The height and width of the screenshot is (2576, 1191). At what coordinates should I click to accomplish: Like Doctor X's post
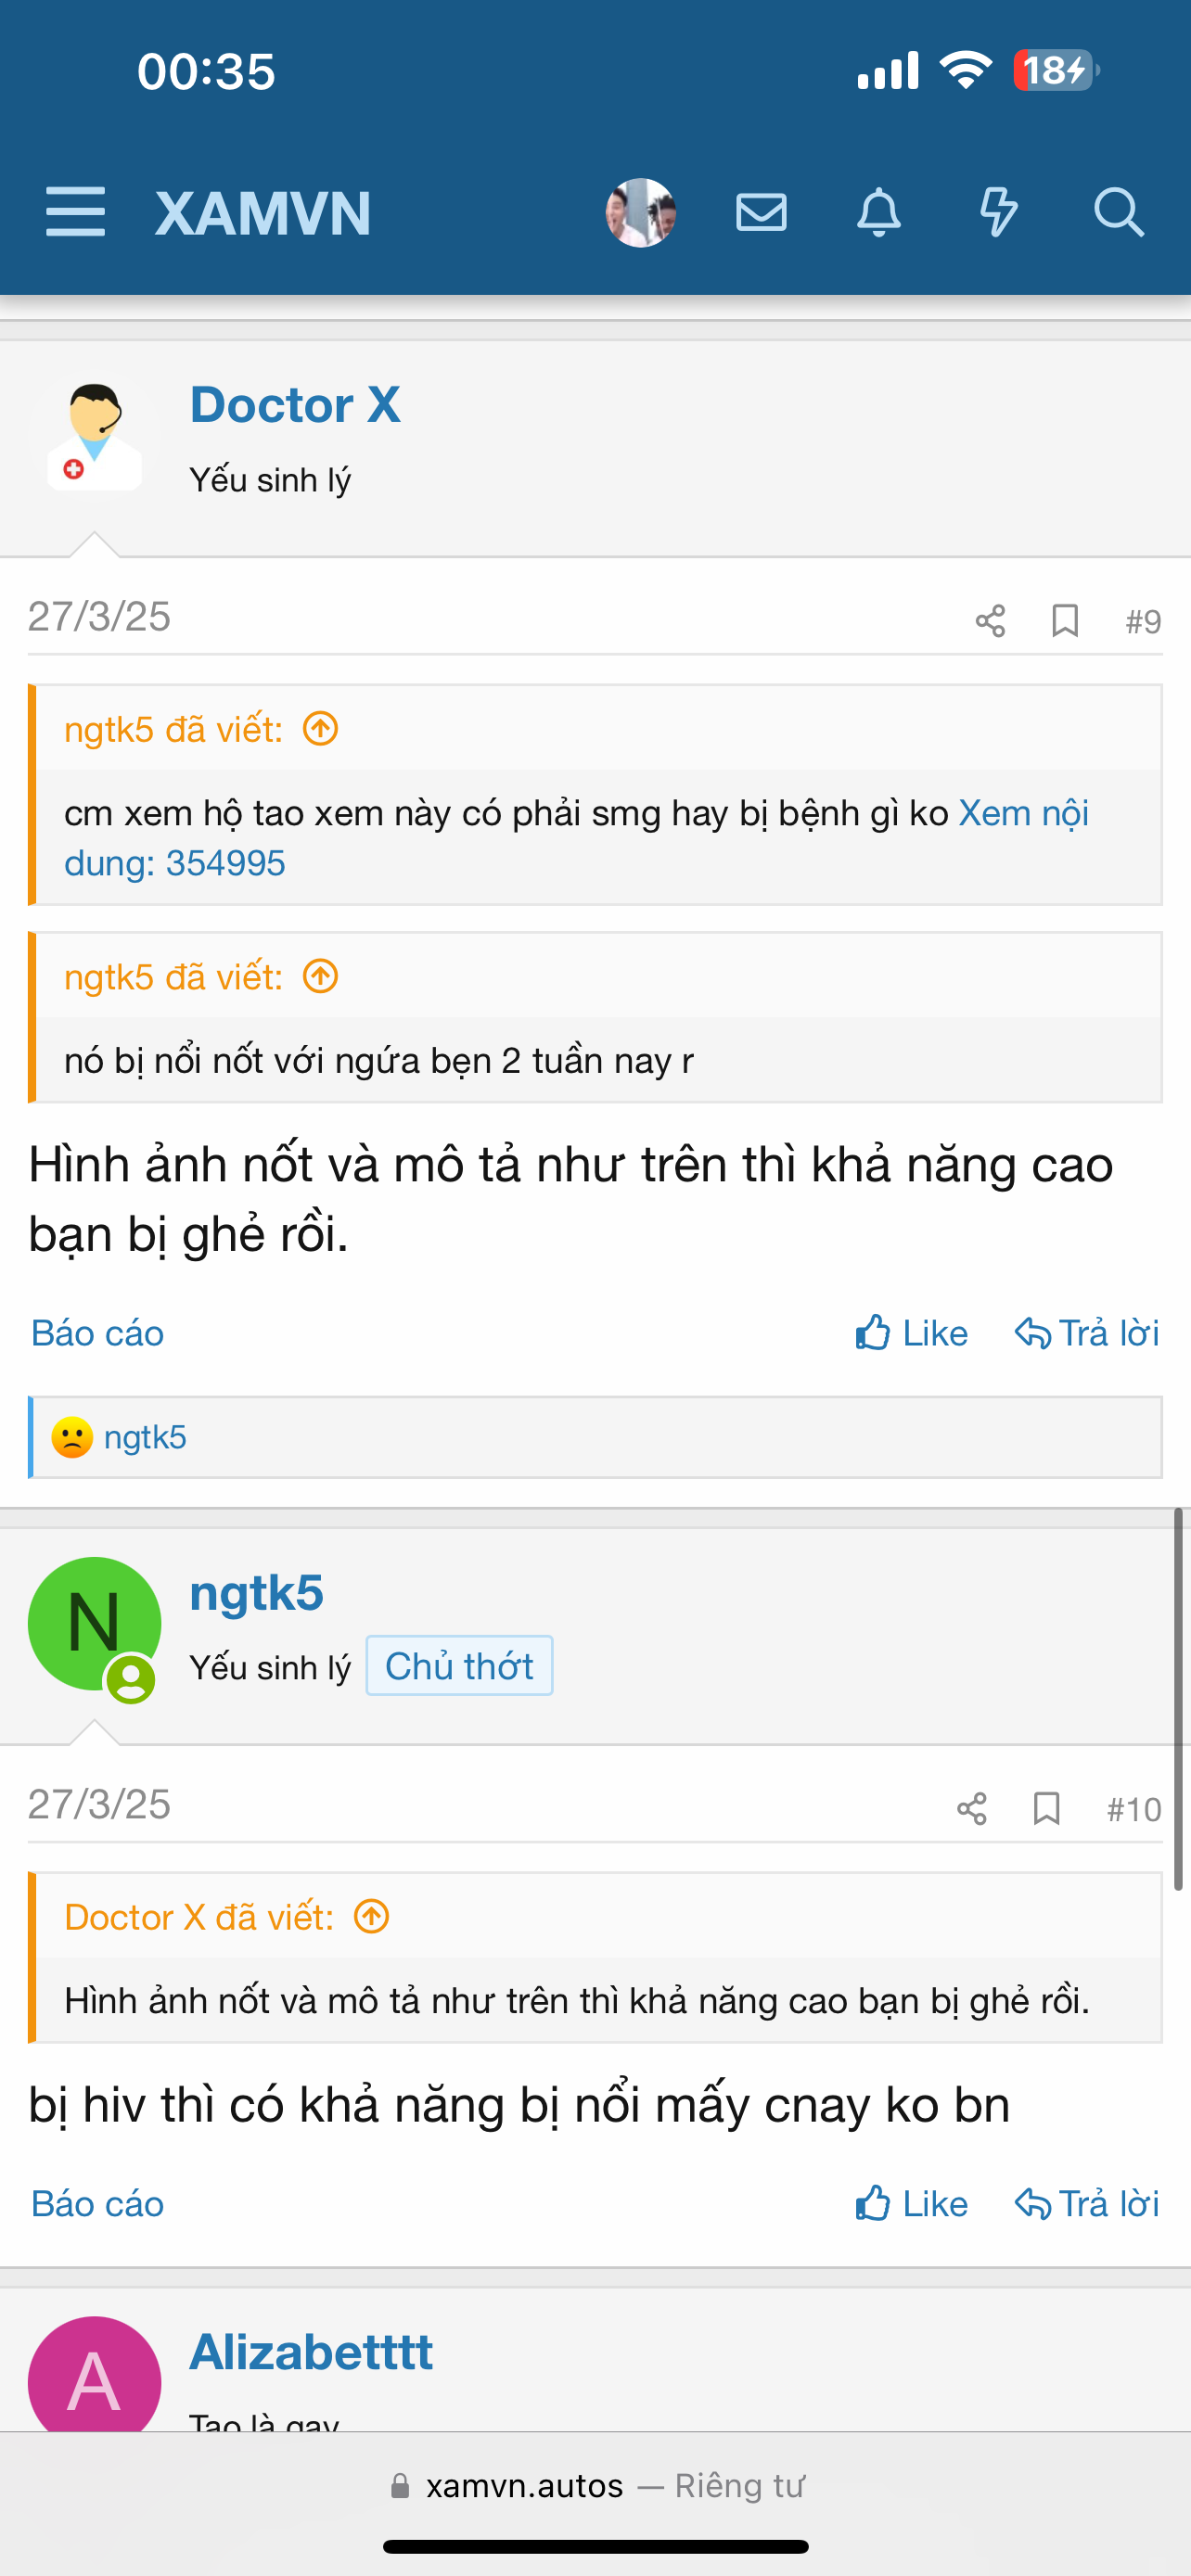click(x=911, y=1333)
